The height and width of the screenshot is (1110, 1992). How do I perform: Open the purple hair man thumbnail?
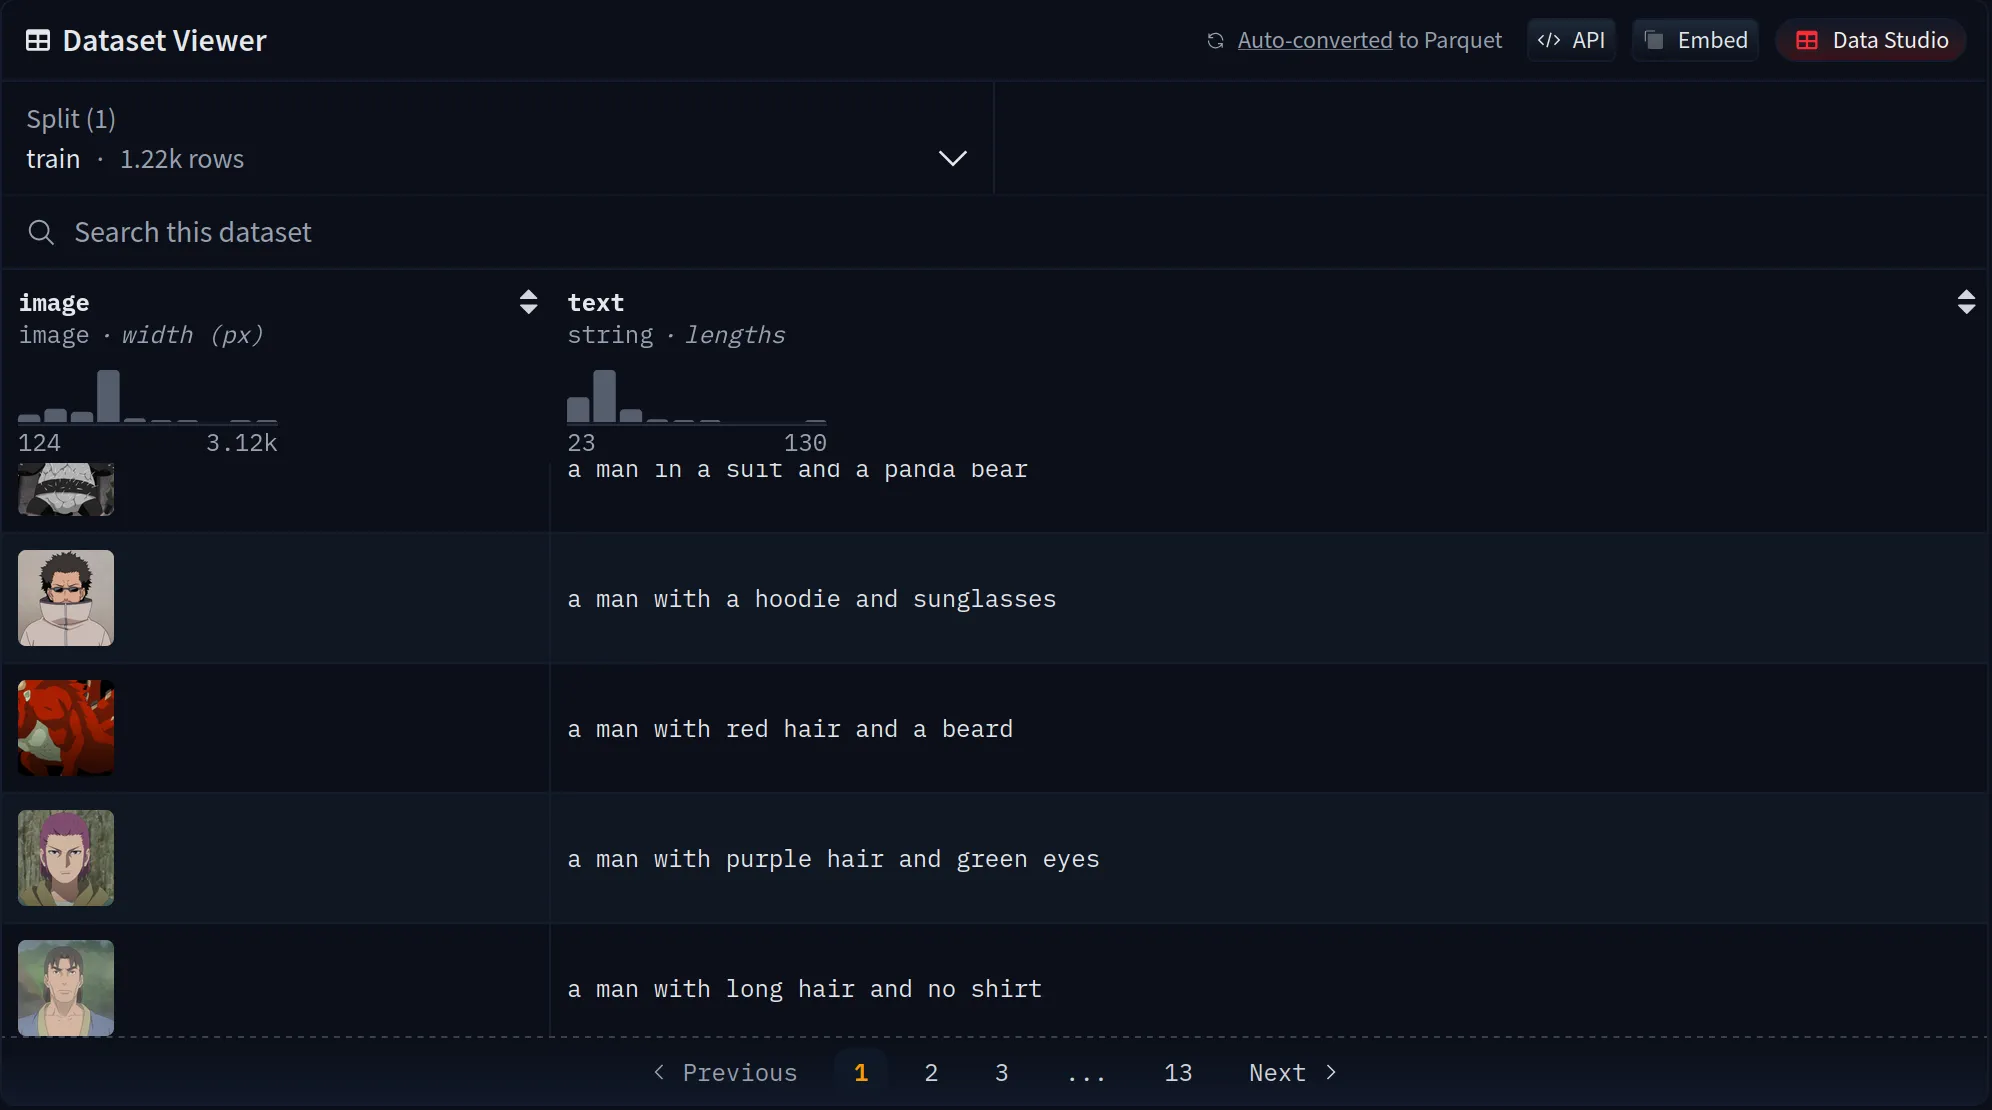point(66,858)
